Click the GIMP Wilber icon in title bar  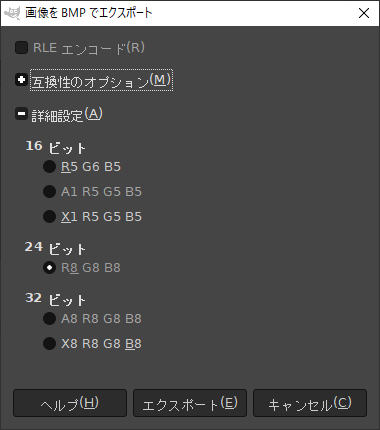12,13
